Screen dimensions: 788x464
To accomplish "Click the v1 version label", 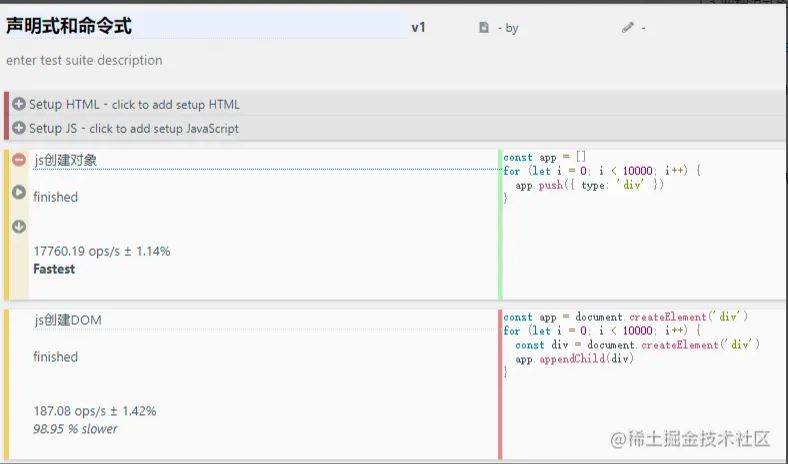I will click(x=418, y=28).
